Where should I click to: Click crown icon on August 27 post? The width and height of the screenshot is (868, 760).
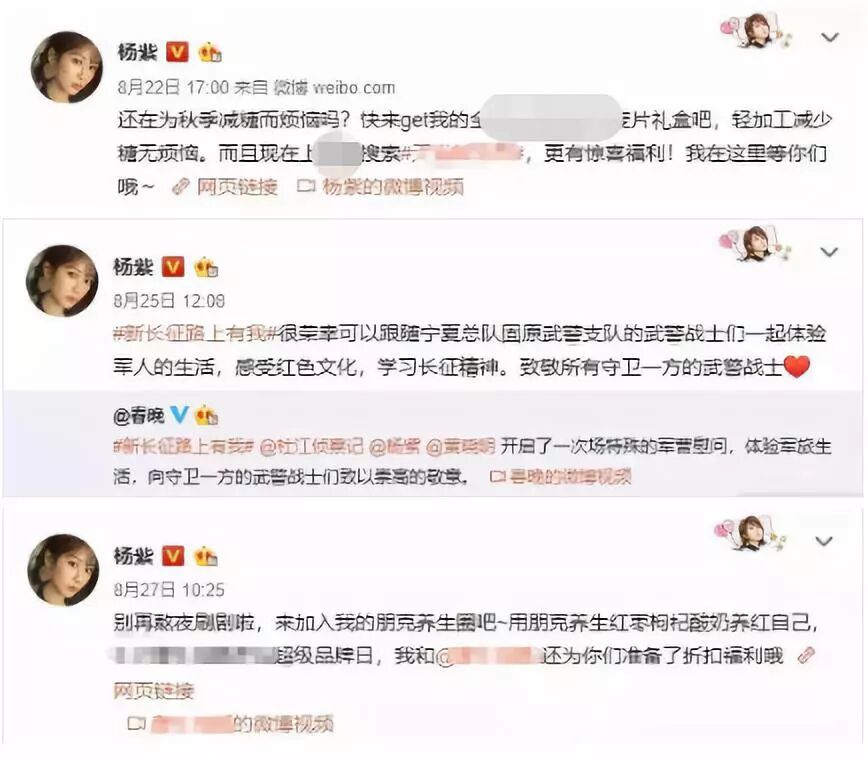click(x=205, y=556)
